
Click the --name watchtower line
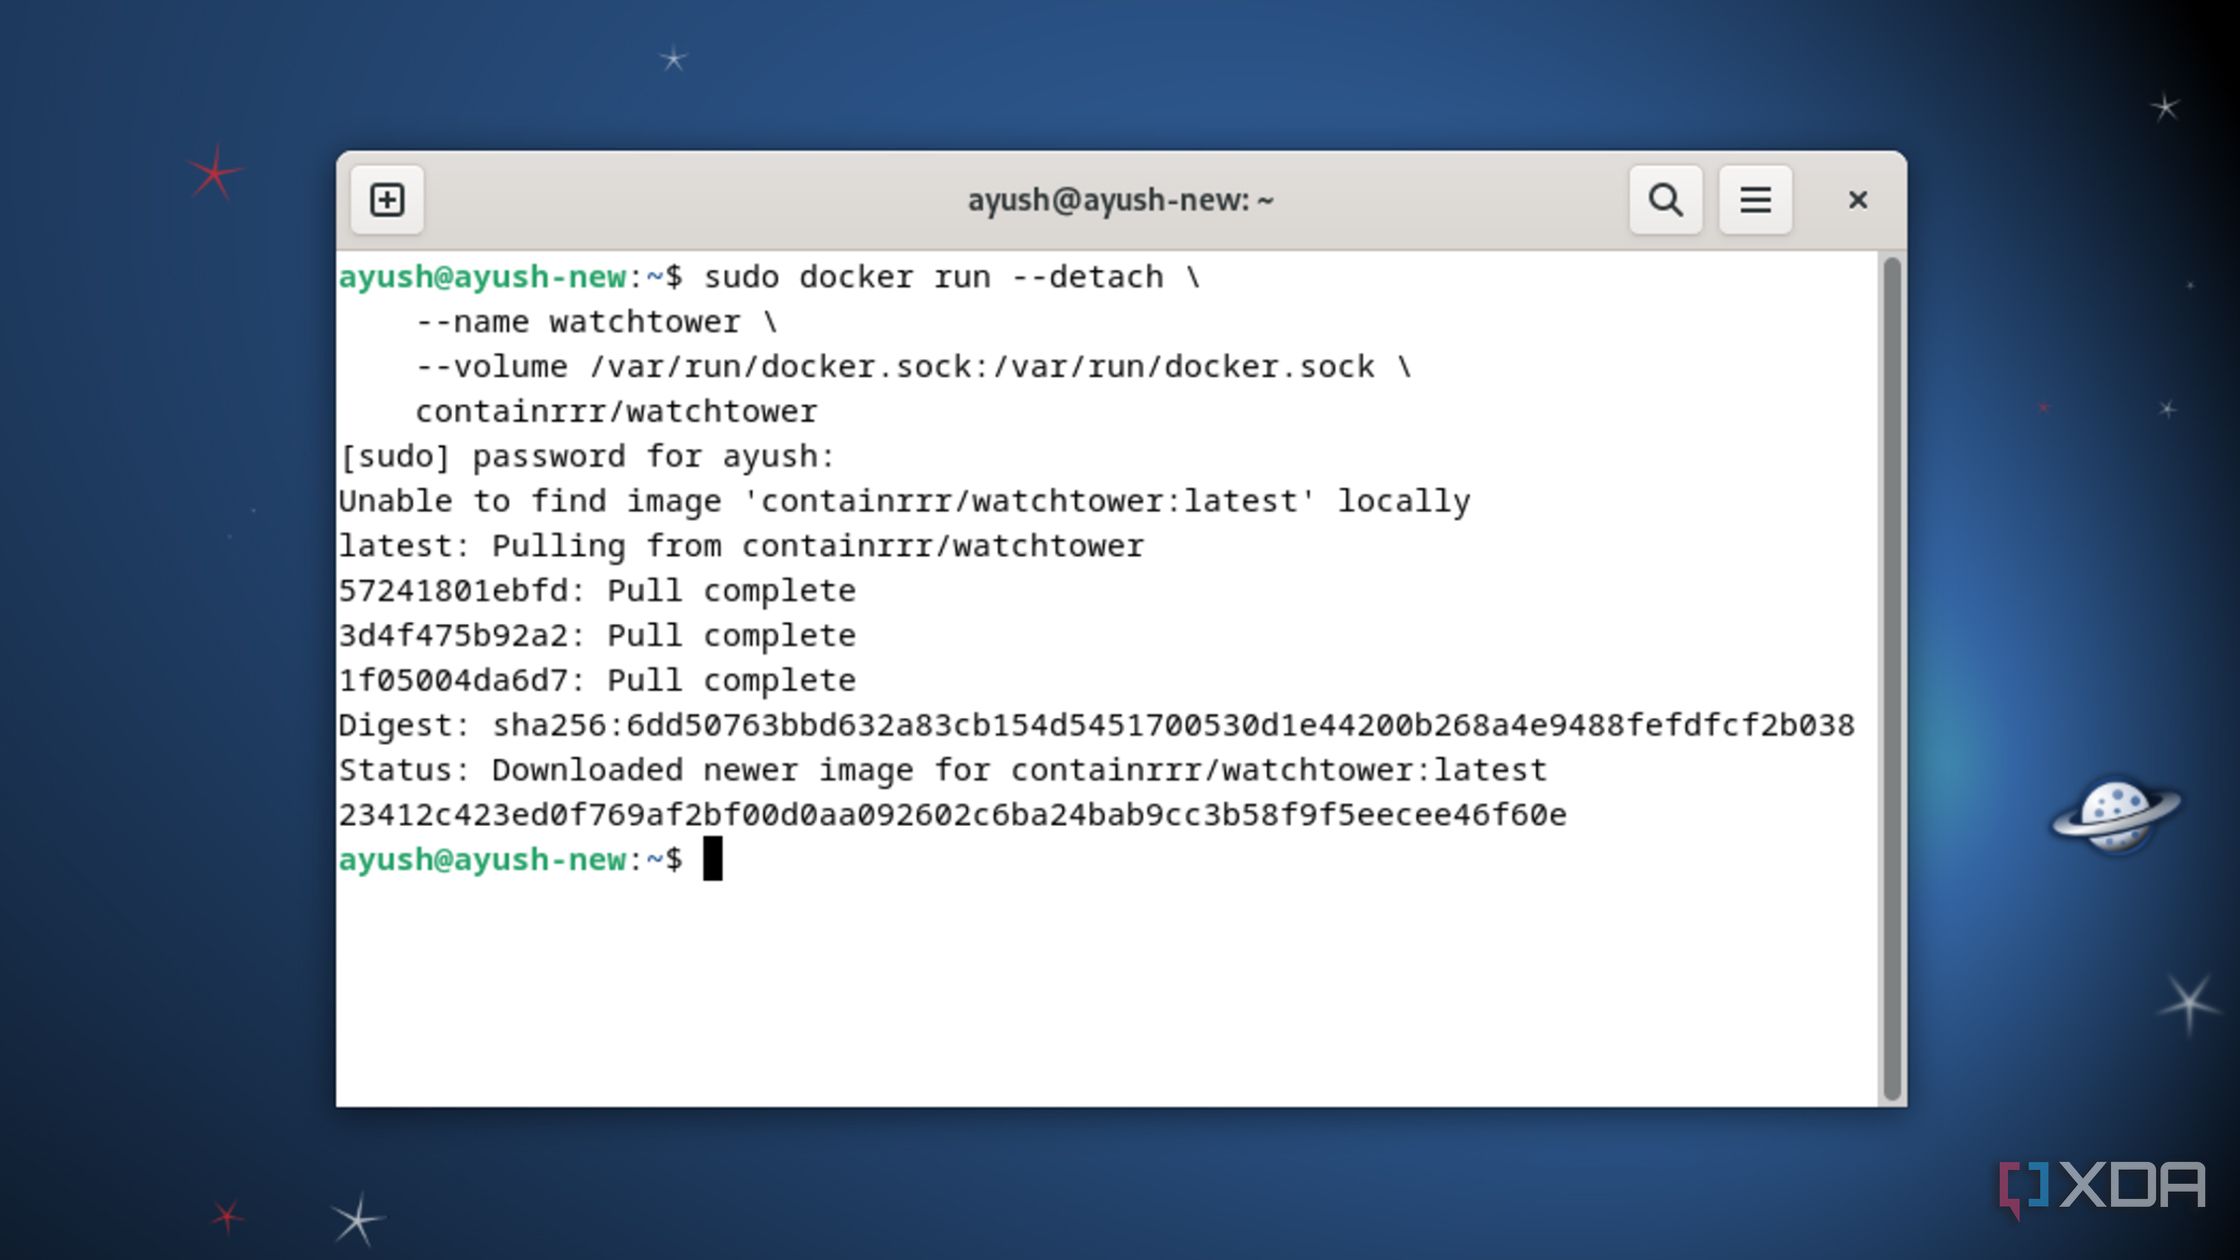[596, 322]
